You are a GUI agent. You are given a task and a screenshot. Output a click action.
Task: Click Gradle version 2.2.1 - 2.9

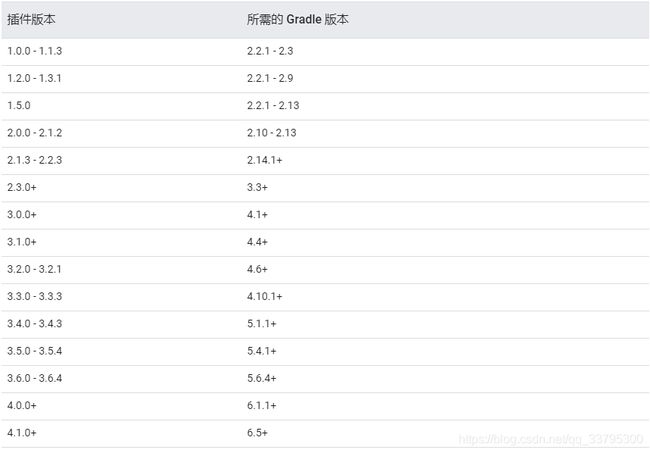270,78
